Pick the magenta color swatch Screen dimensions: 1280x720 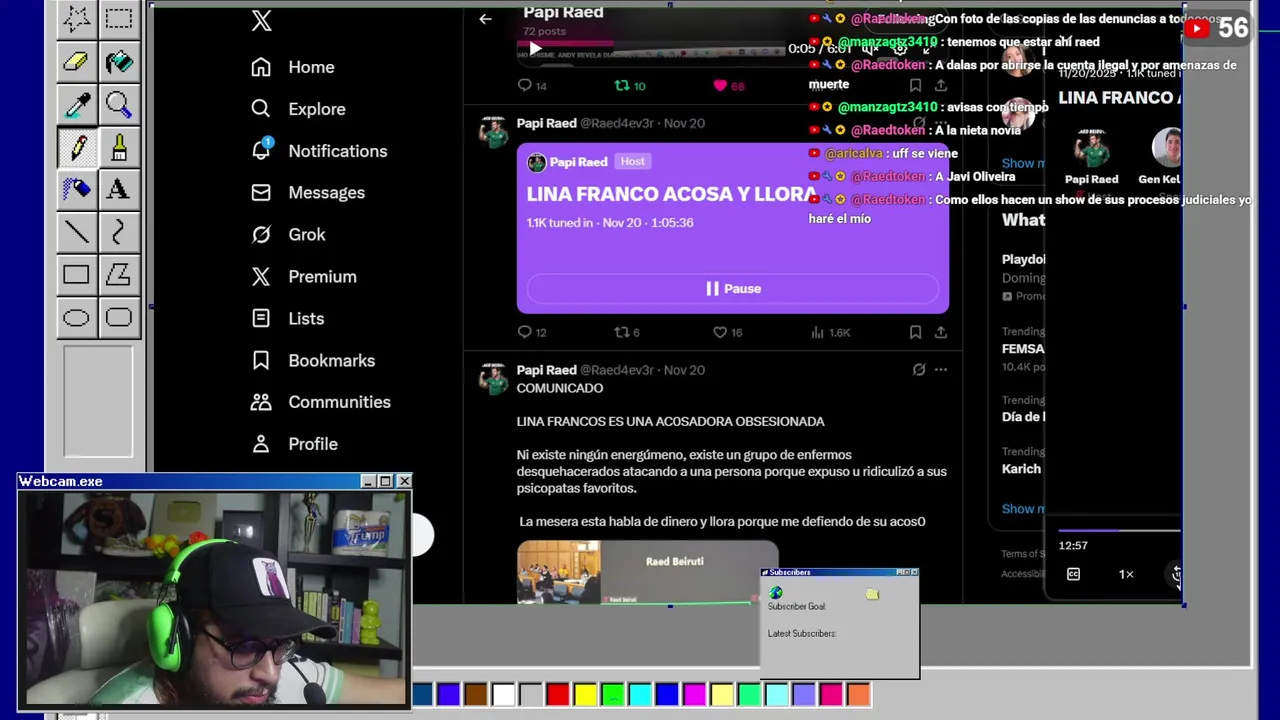pyautogui.click(x=694, y=694)
